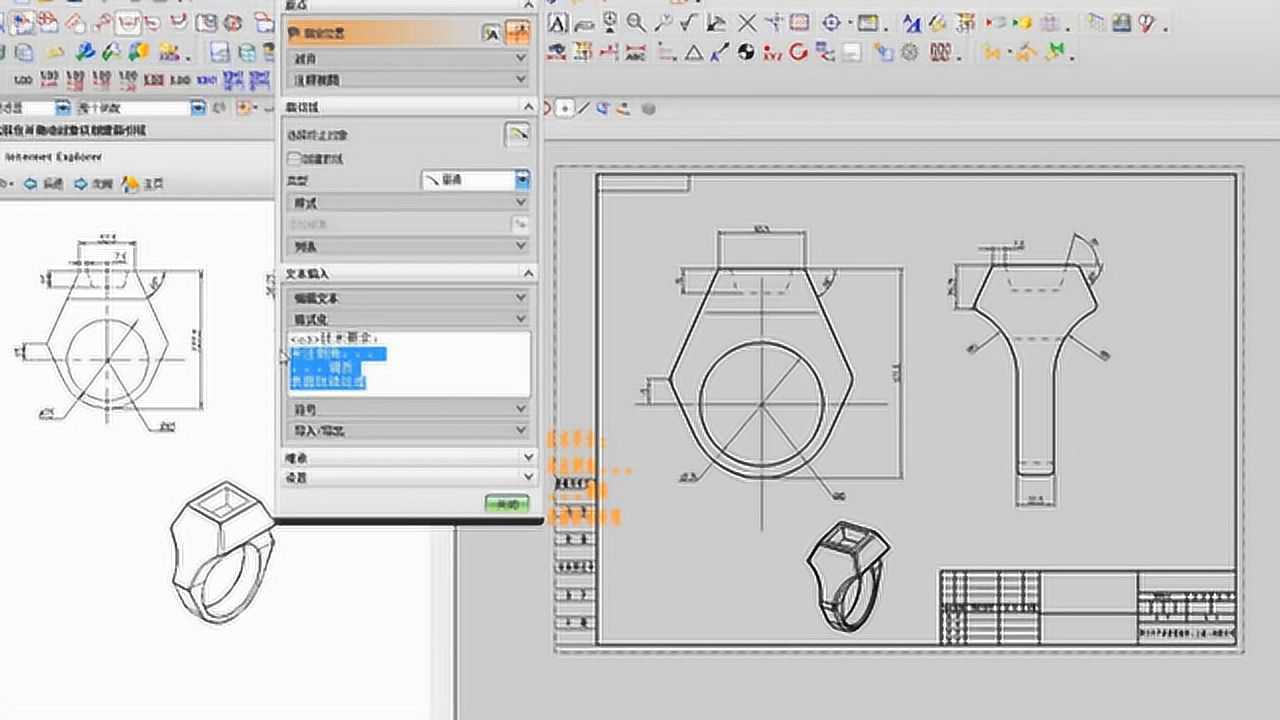The width and height of the screenshot is (1280, 720).
Task: Click the red circular arrow icon
Action: pyautogui.click(x=798, y=53)
